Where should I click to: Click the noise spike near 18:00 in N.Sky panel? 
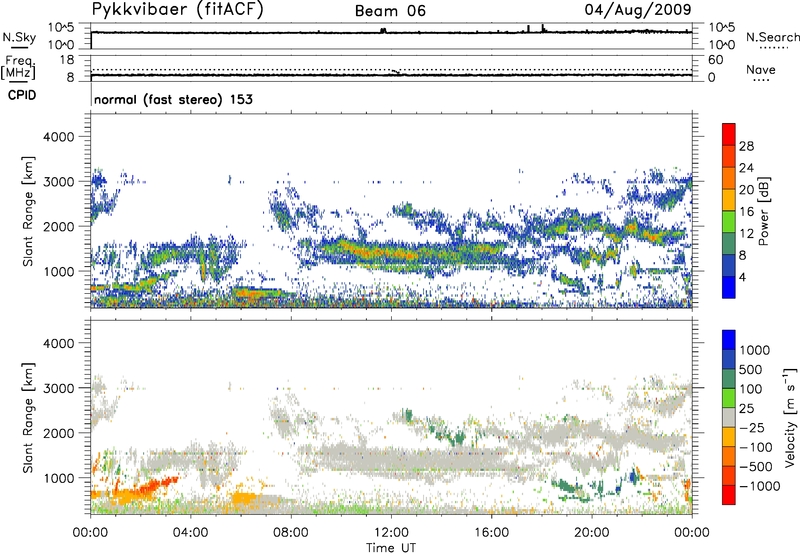pos(543,28)
